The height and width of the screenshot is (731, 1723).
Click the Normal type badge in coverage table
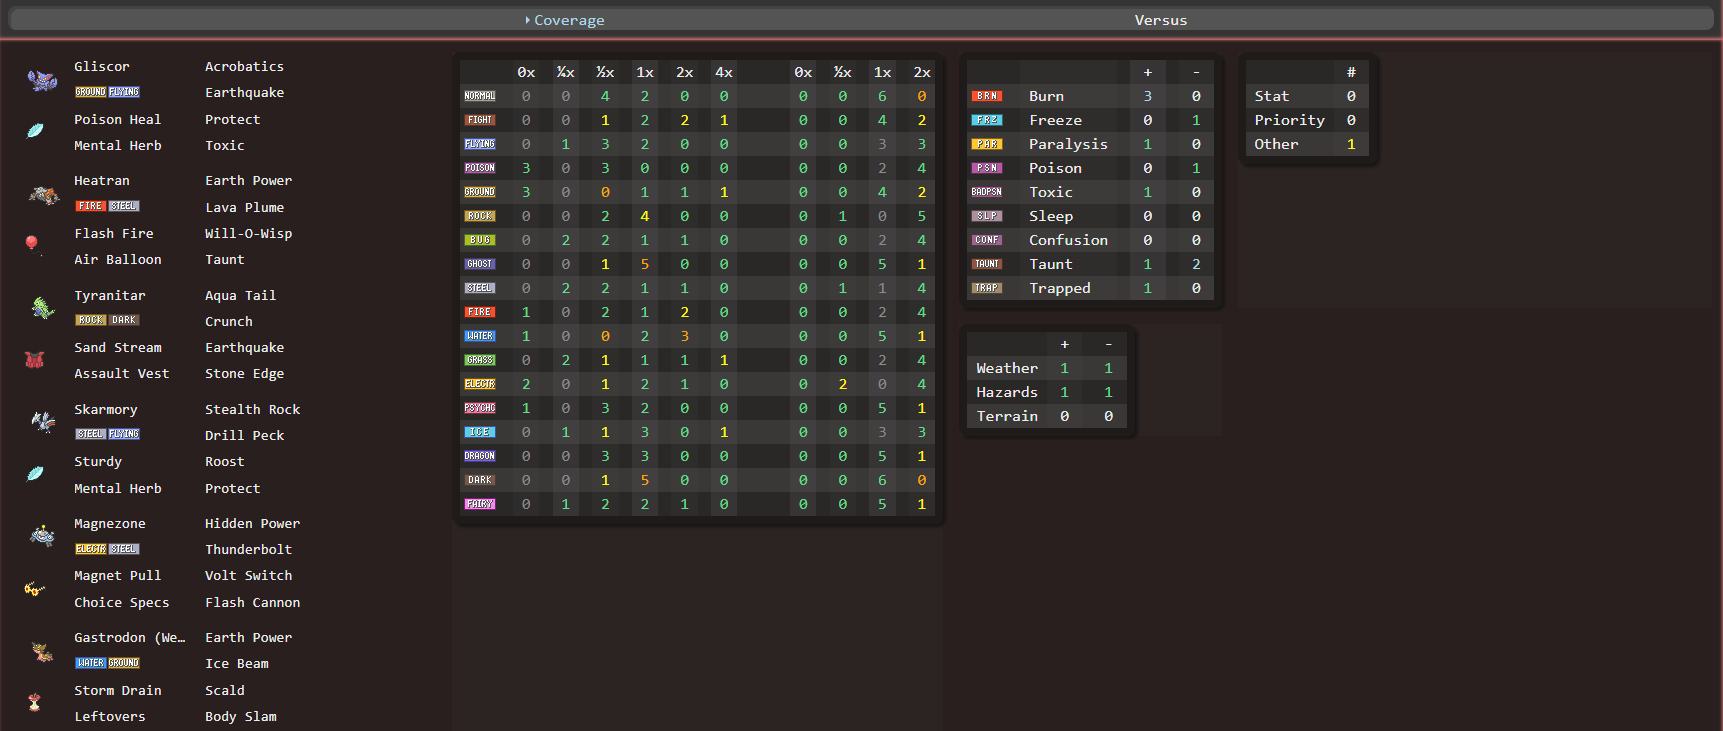[x=480, y=96]
